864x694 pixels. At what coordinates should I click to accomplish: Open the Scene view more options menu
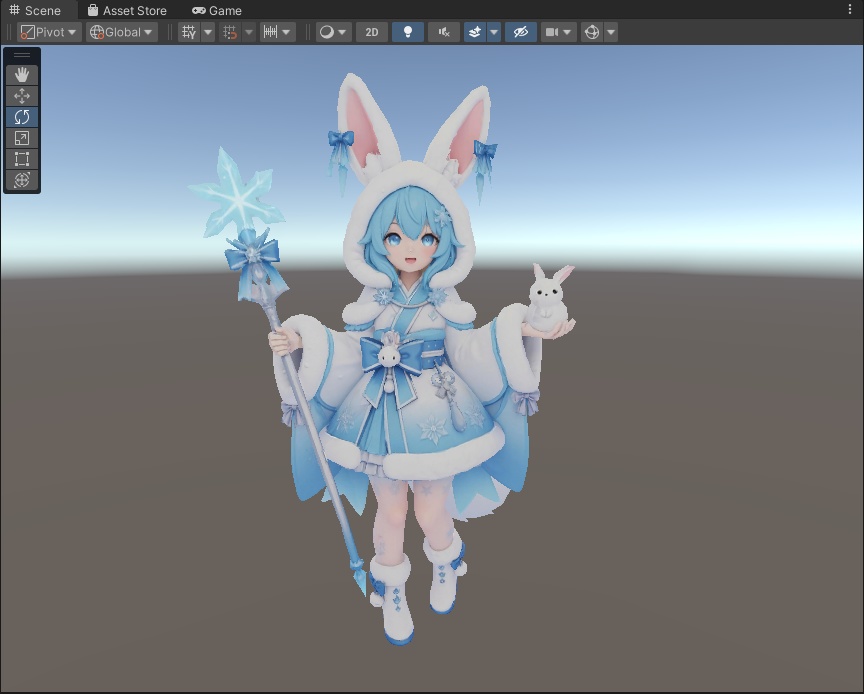coord(850,9)
